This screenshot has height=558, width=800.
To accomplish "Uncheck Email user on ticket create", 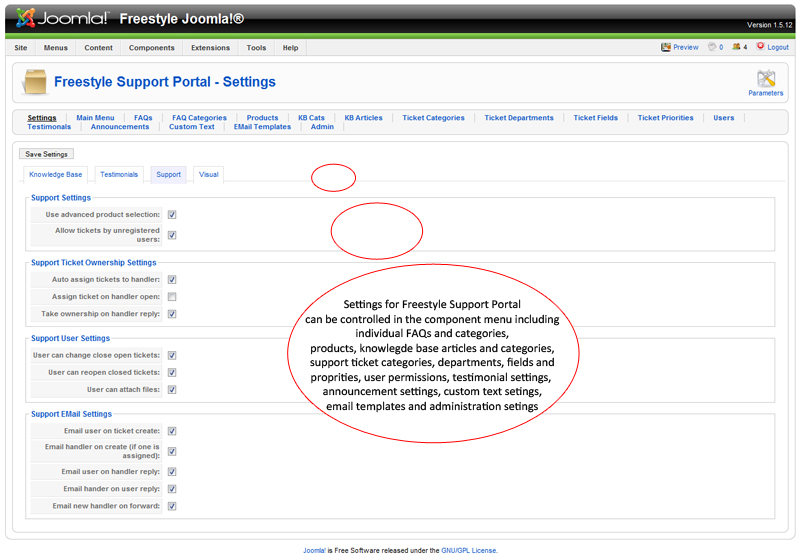I will [x=172, y=431].
